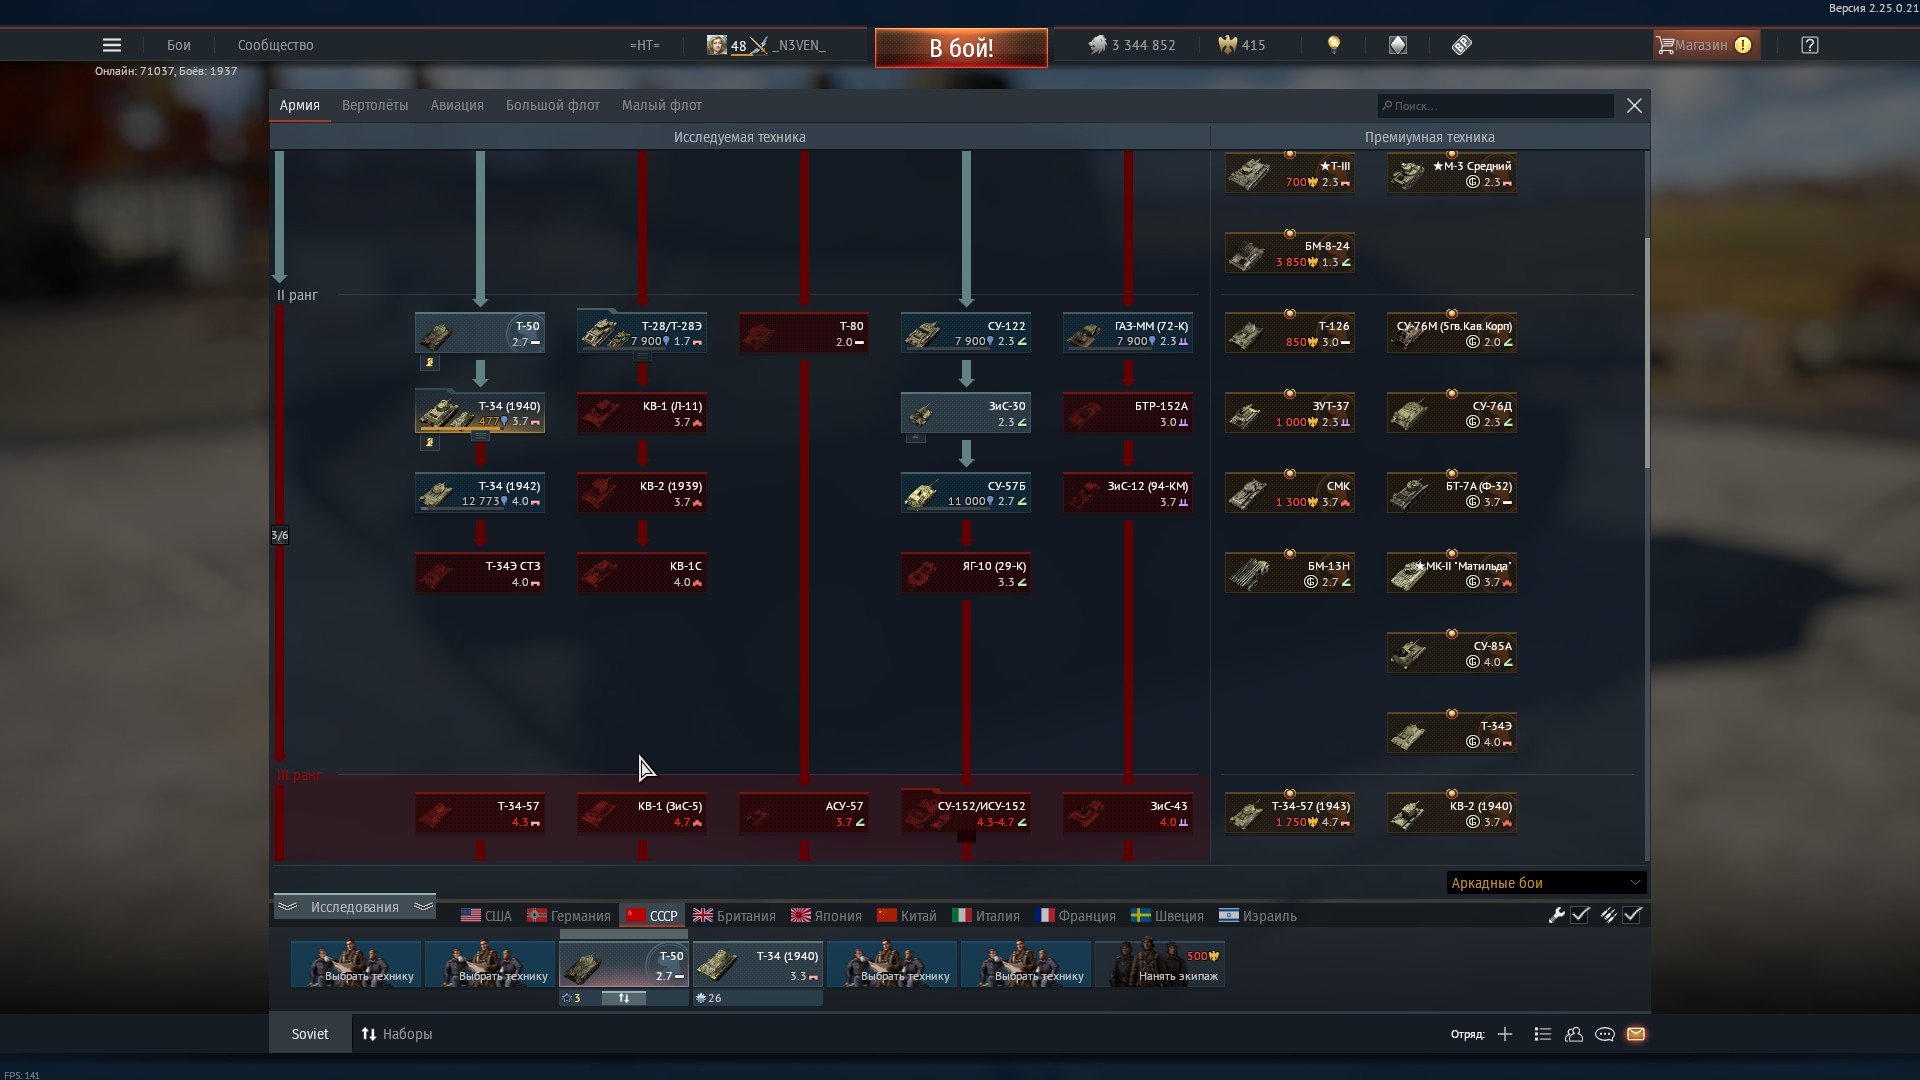Select premium БМ-8-24 vehicle
Screen dimensions: 1920x1080
(x=1290, y=253)
